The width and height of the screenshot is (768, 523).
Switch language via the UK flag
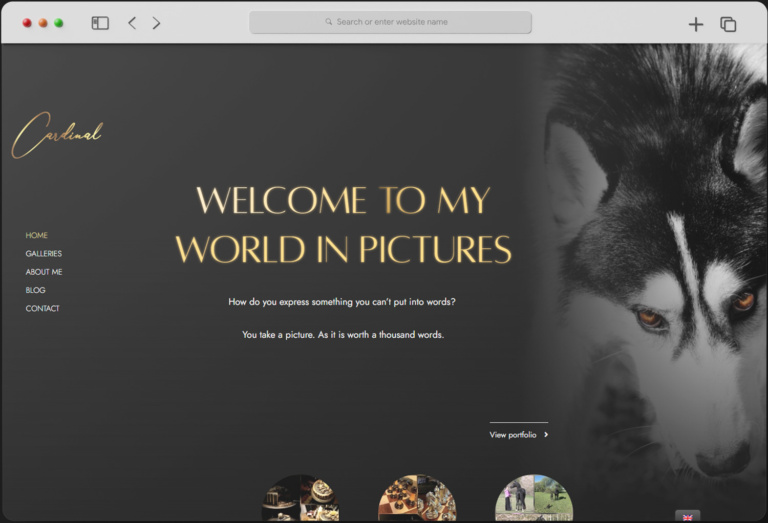687,517
